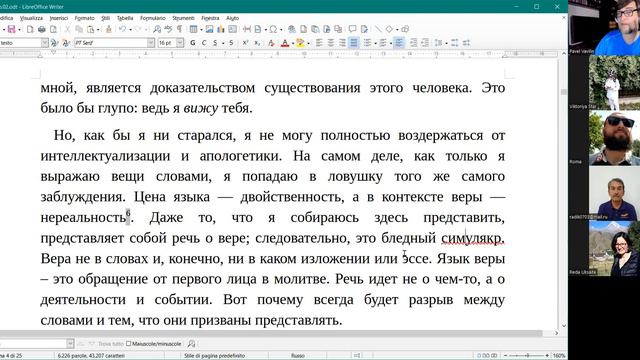Toggle unordered bullet list
This screenshot has height=360, width=640.
367,43
